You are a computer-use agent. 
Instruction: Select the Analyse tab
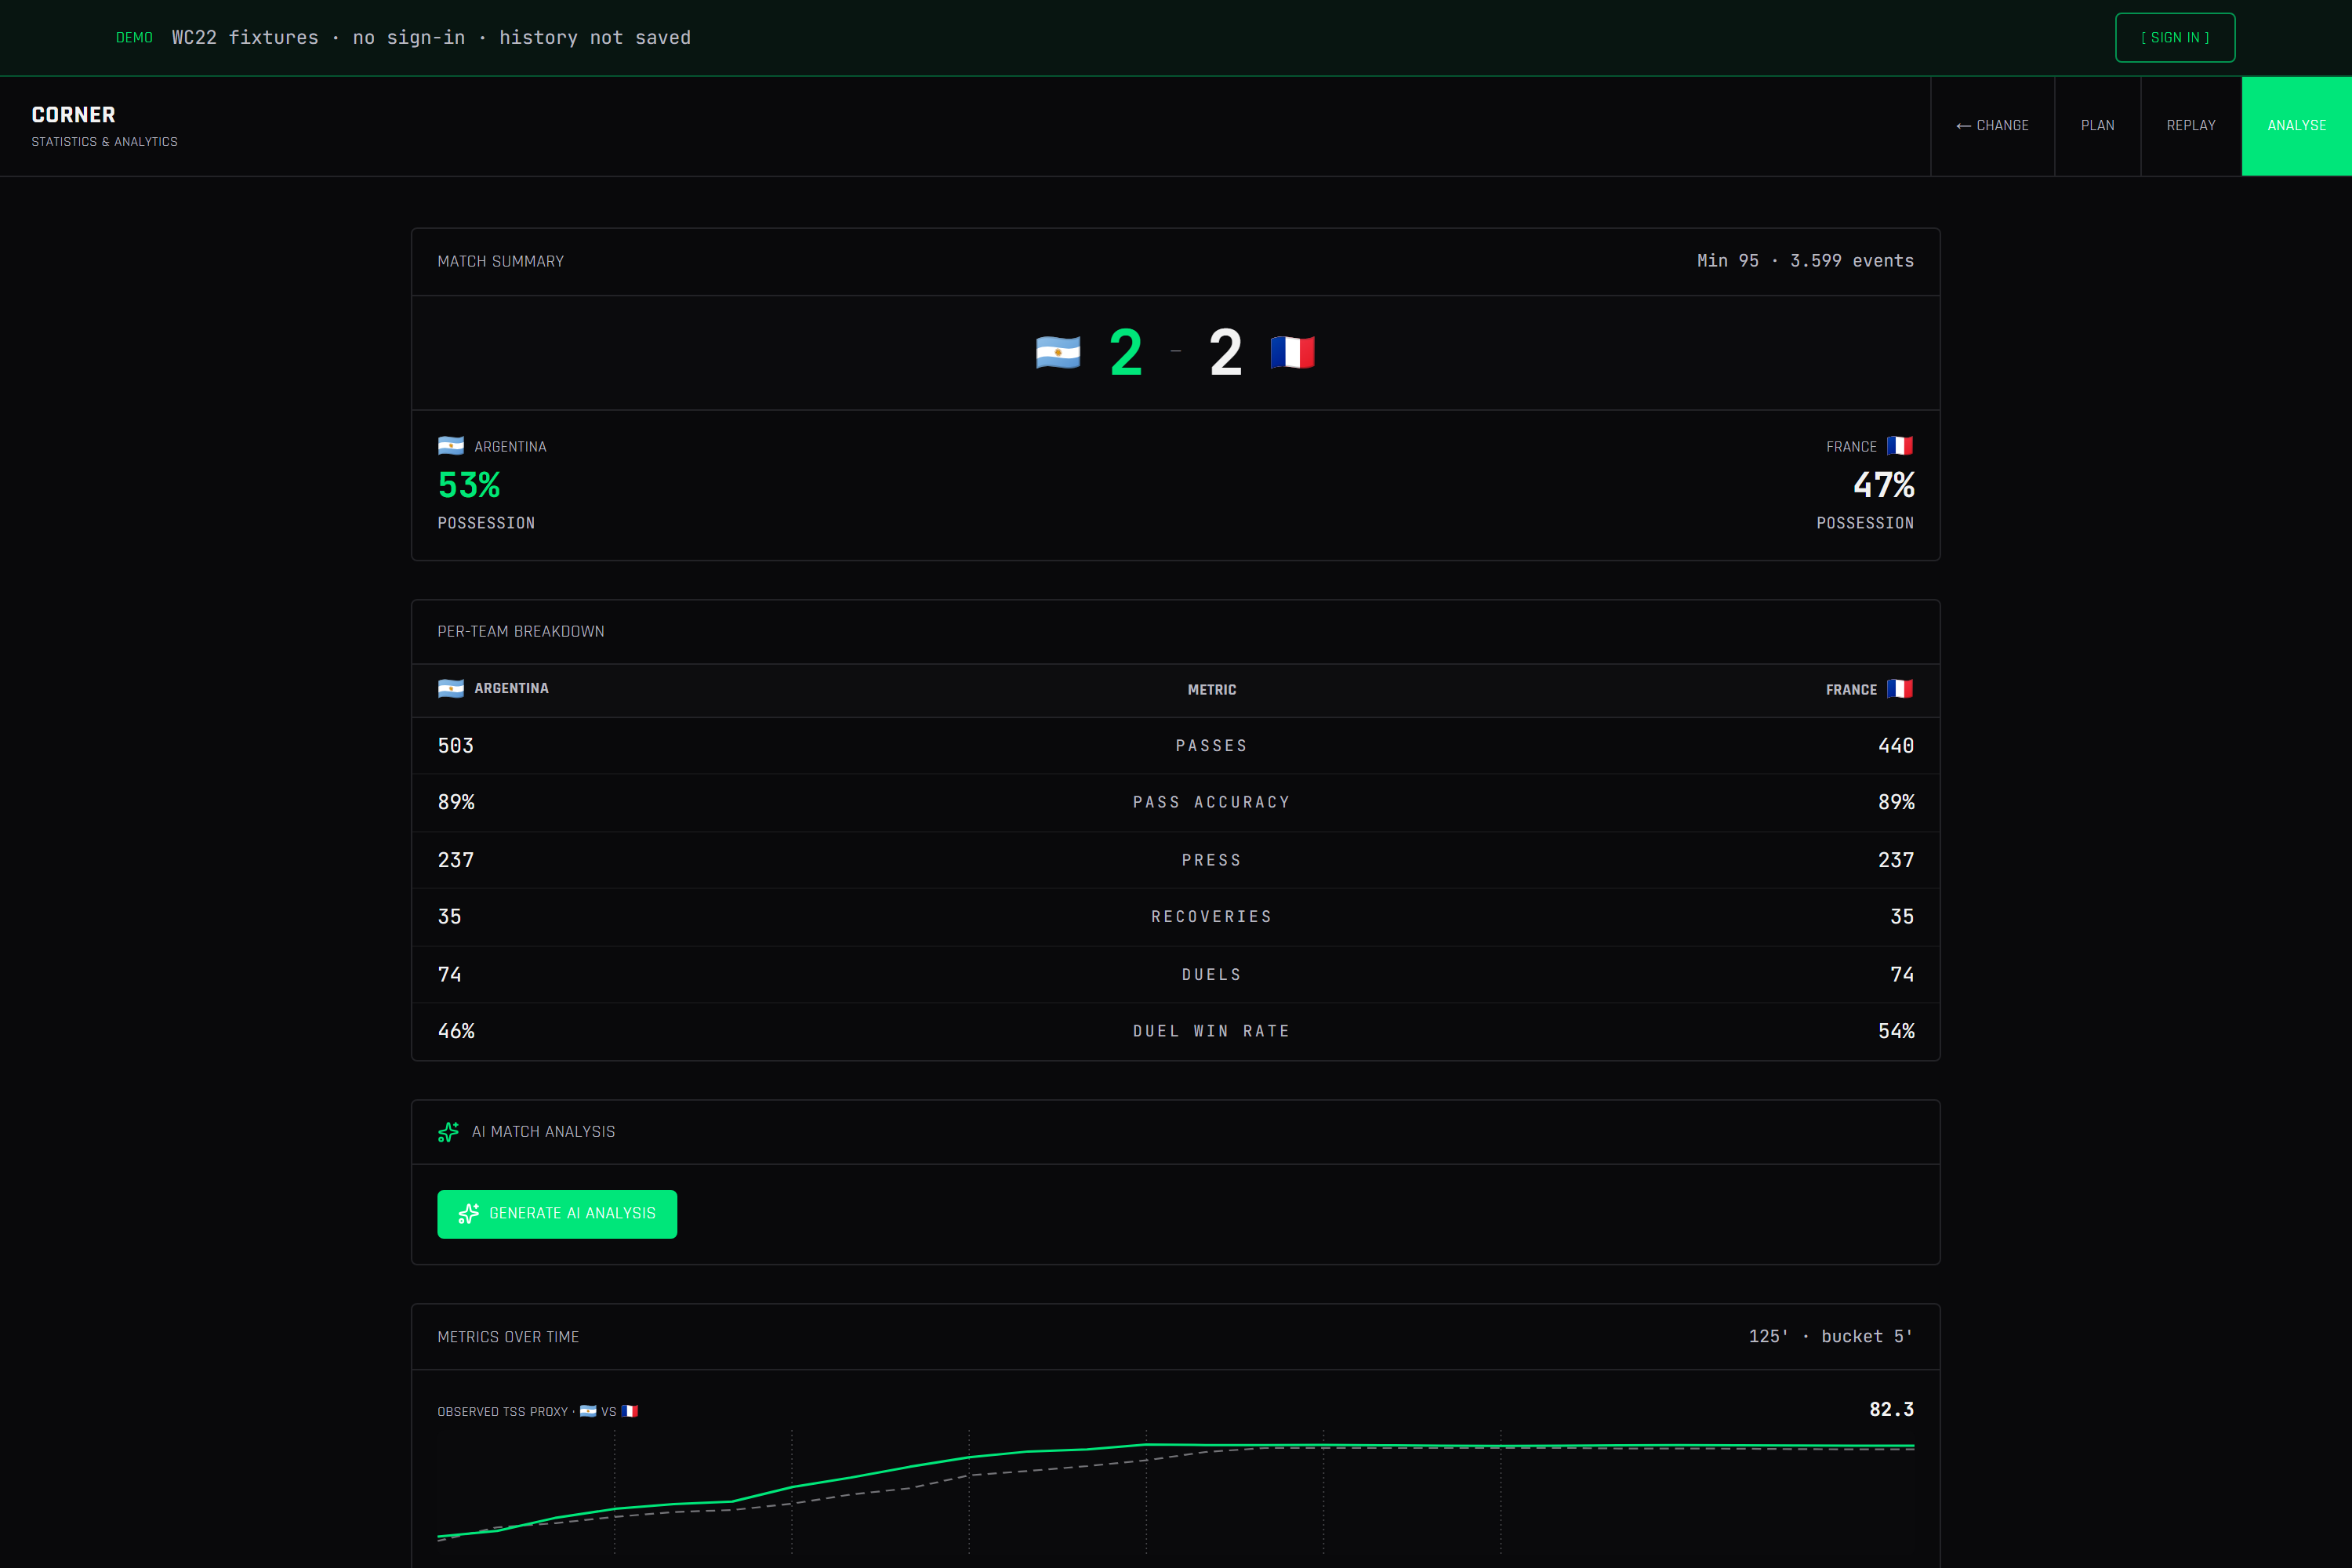click(2296, 126)
